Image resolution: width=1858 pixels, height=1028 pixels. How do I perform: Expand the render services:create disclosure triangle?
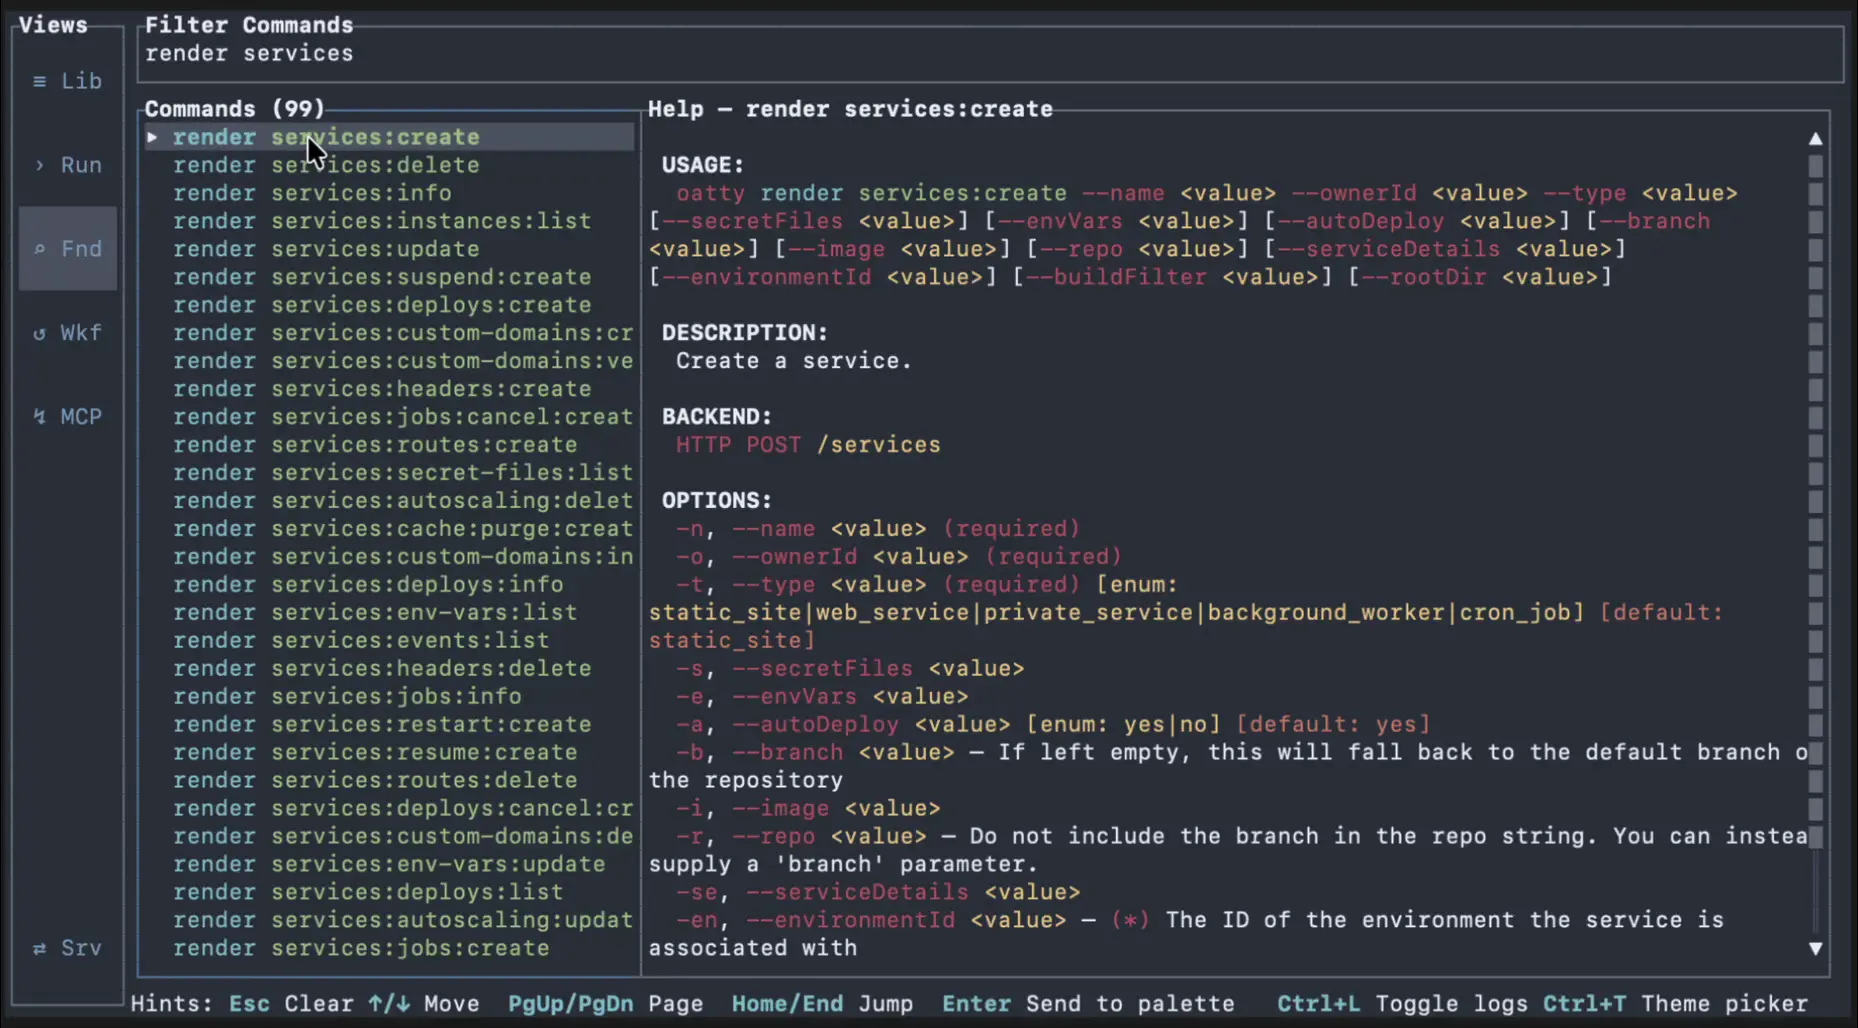click(153, 137)
